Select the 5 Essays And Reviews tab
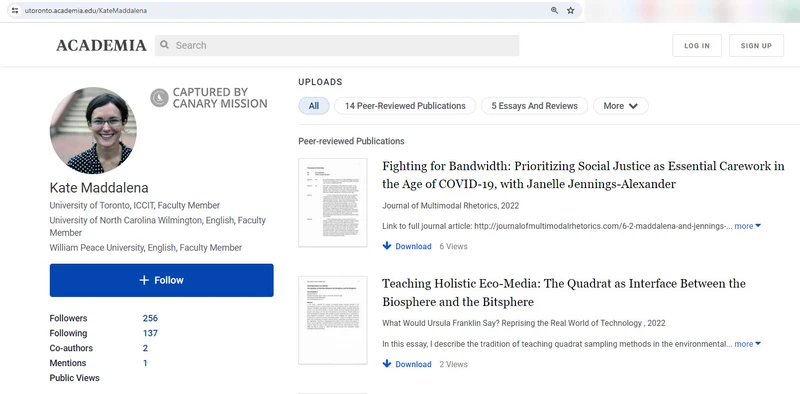Image resolution: width=800 pixels, height=394 pixels. [x=534, y=106]
